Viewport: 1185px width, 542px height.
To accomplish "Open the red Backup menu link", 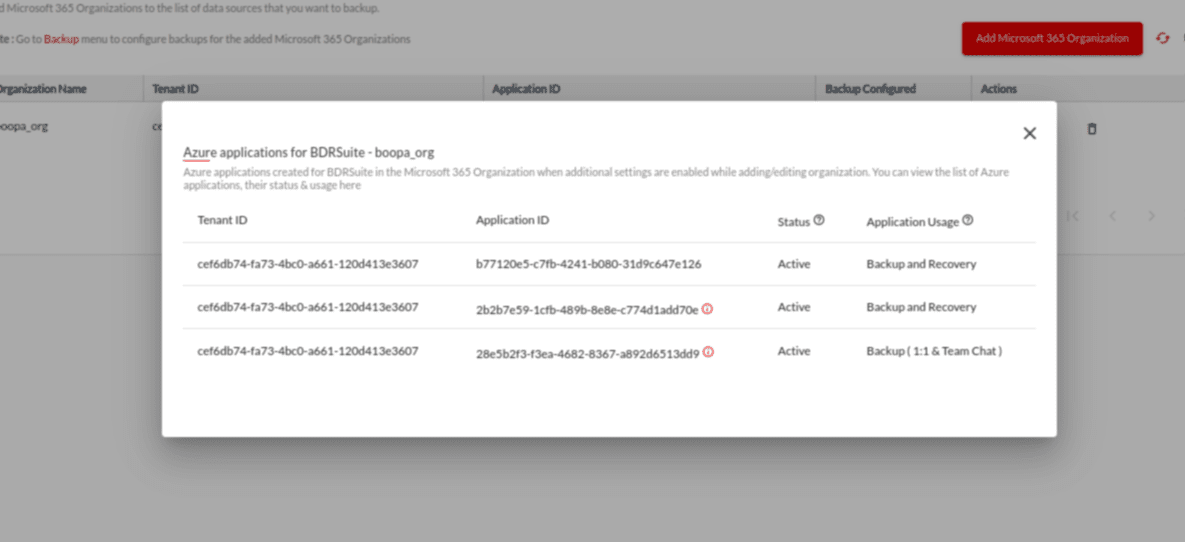I will point(61,39).
